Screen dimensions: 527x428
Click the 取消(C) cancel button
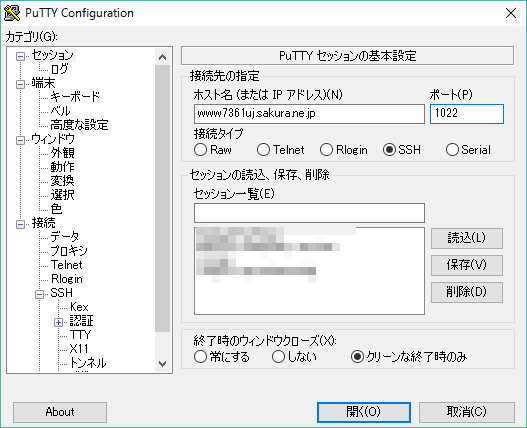click(467, 412)
